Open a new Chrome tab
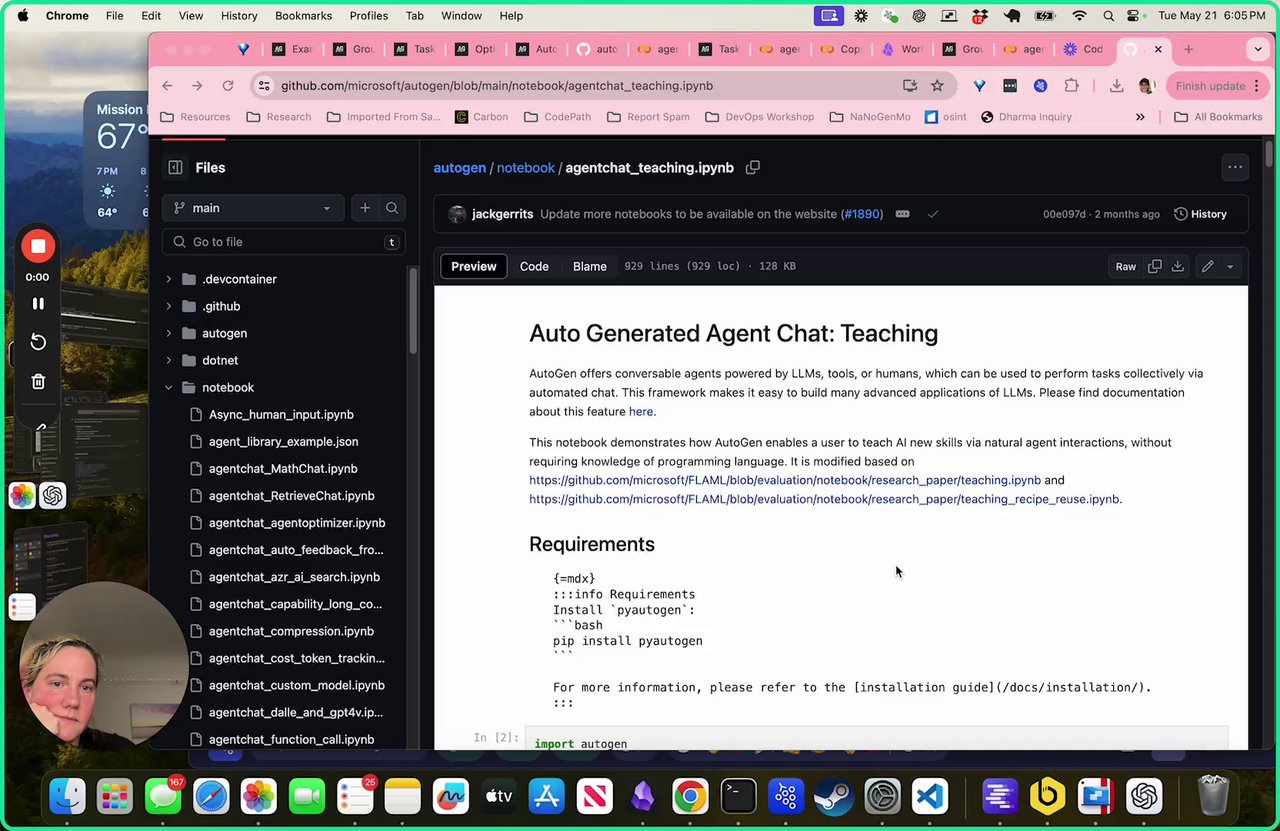The width and height of the screenshot is (1280, 831). click(1188, 49)
